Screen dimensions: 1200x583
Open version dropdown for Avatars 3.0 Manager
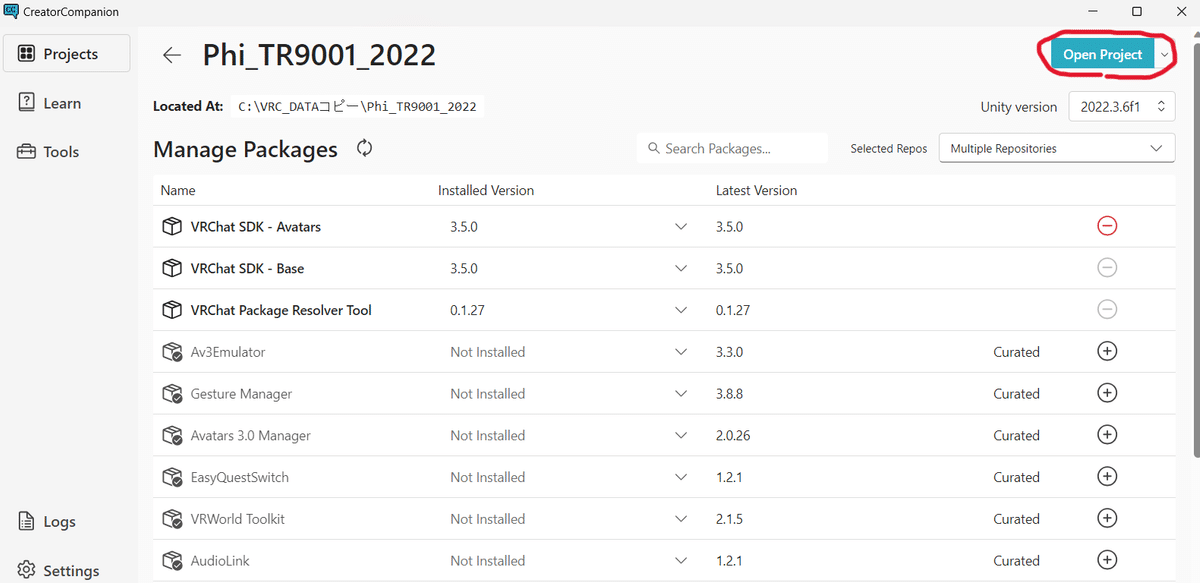pos(681,436)
